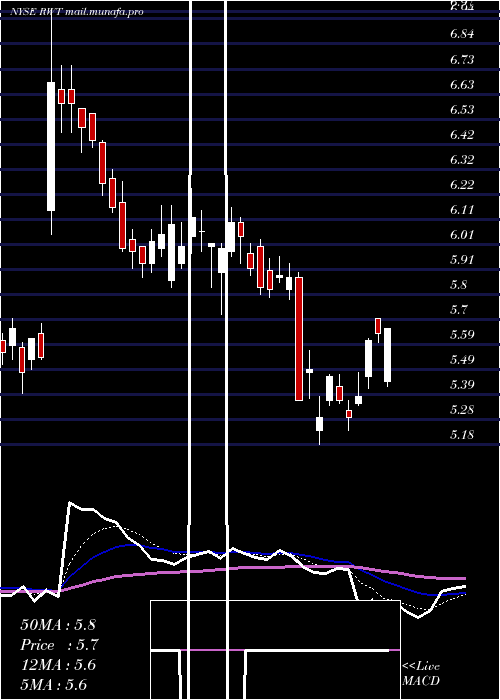Click the large red drop candlestick
This screenshot has height=700, width=500.
tap(299, 339)
